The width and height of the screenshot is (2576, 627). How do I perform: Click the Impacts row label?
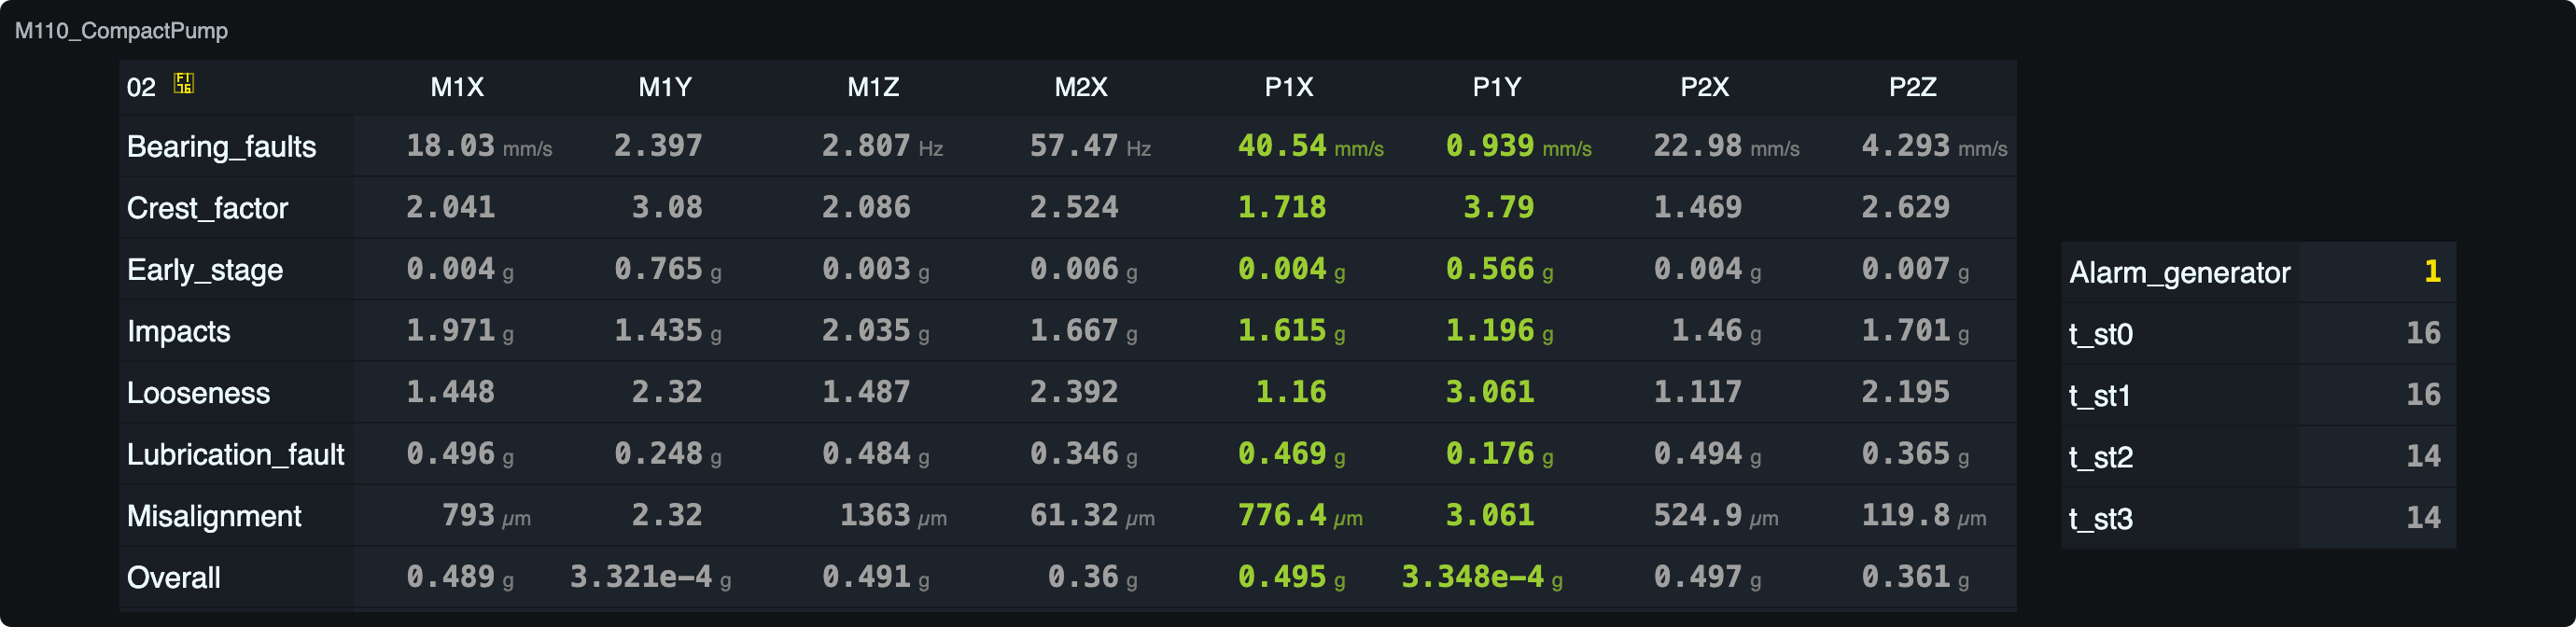tap(179, 332)
